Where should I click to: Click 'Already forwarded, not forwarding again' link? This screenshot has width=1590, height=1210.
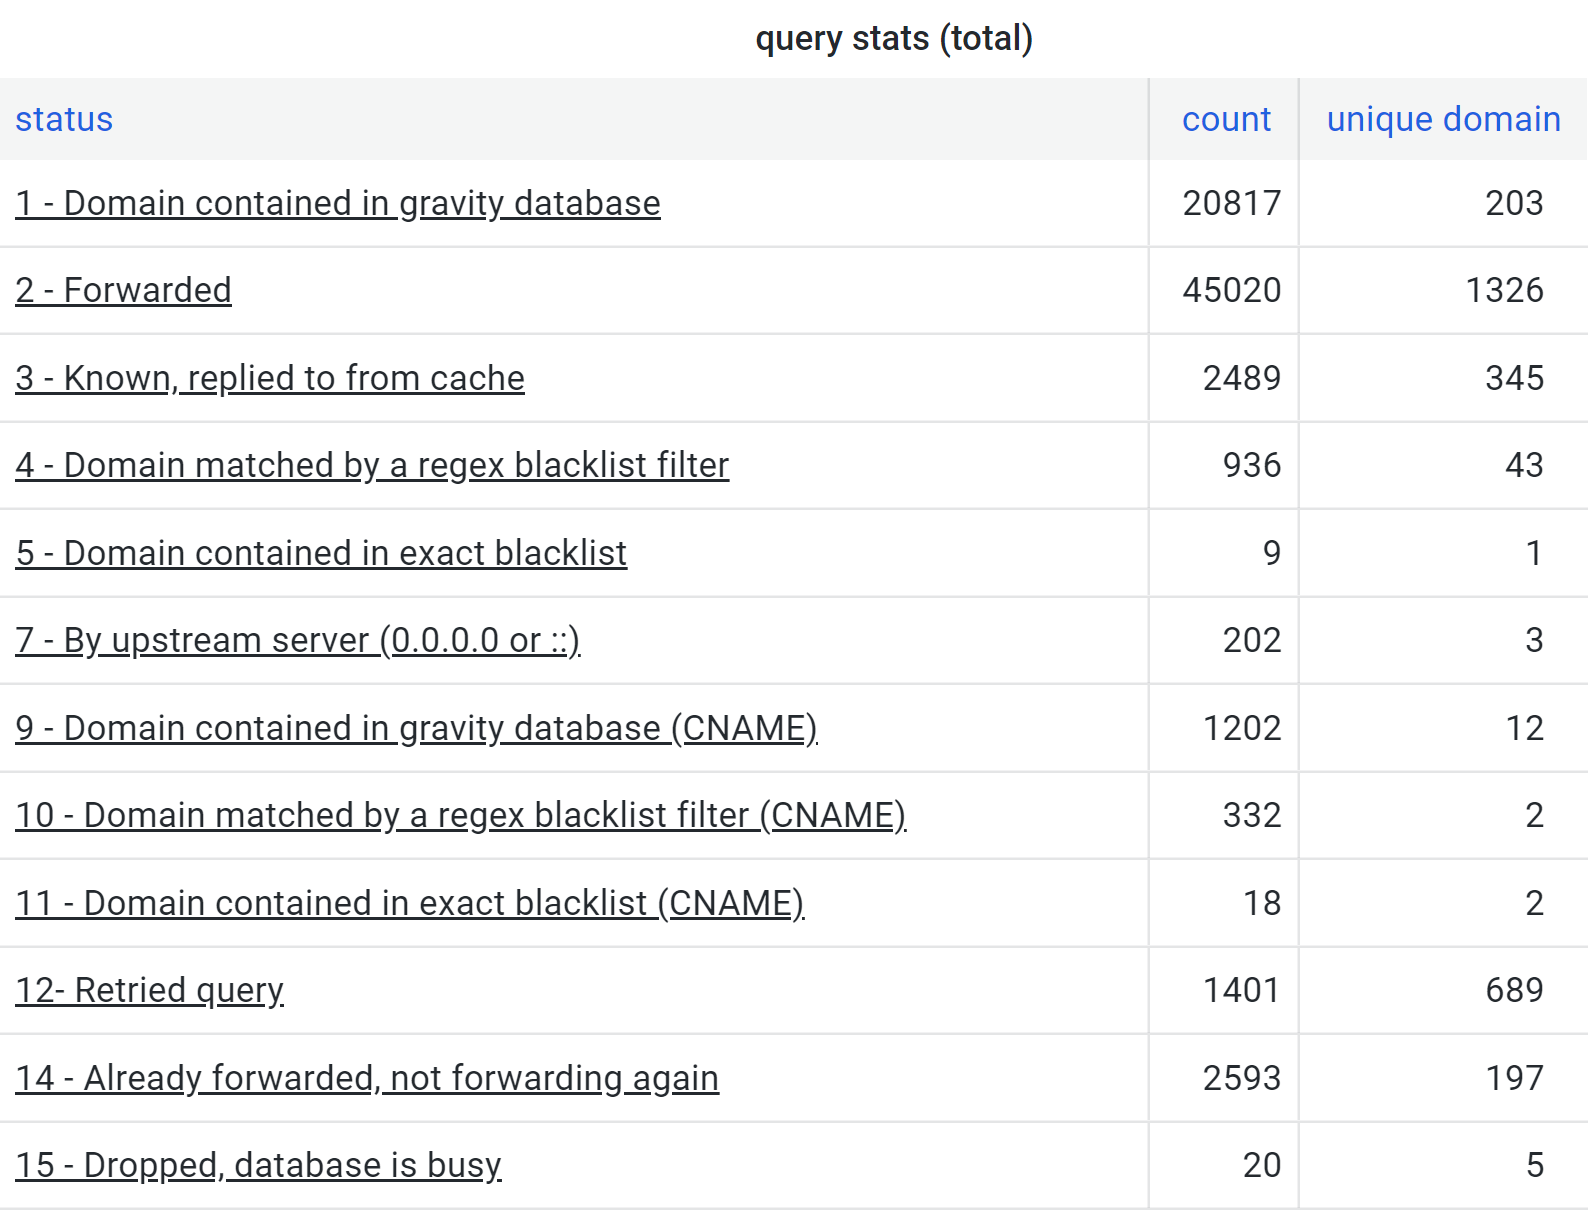(366, 1078)
